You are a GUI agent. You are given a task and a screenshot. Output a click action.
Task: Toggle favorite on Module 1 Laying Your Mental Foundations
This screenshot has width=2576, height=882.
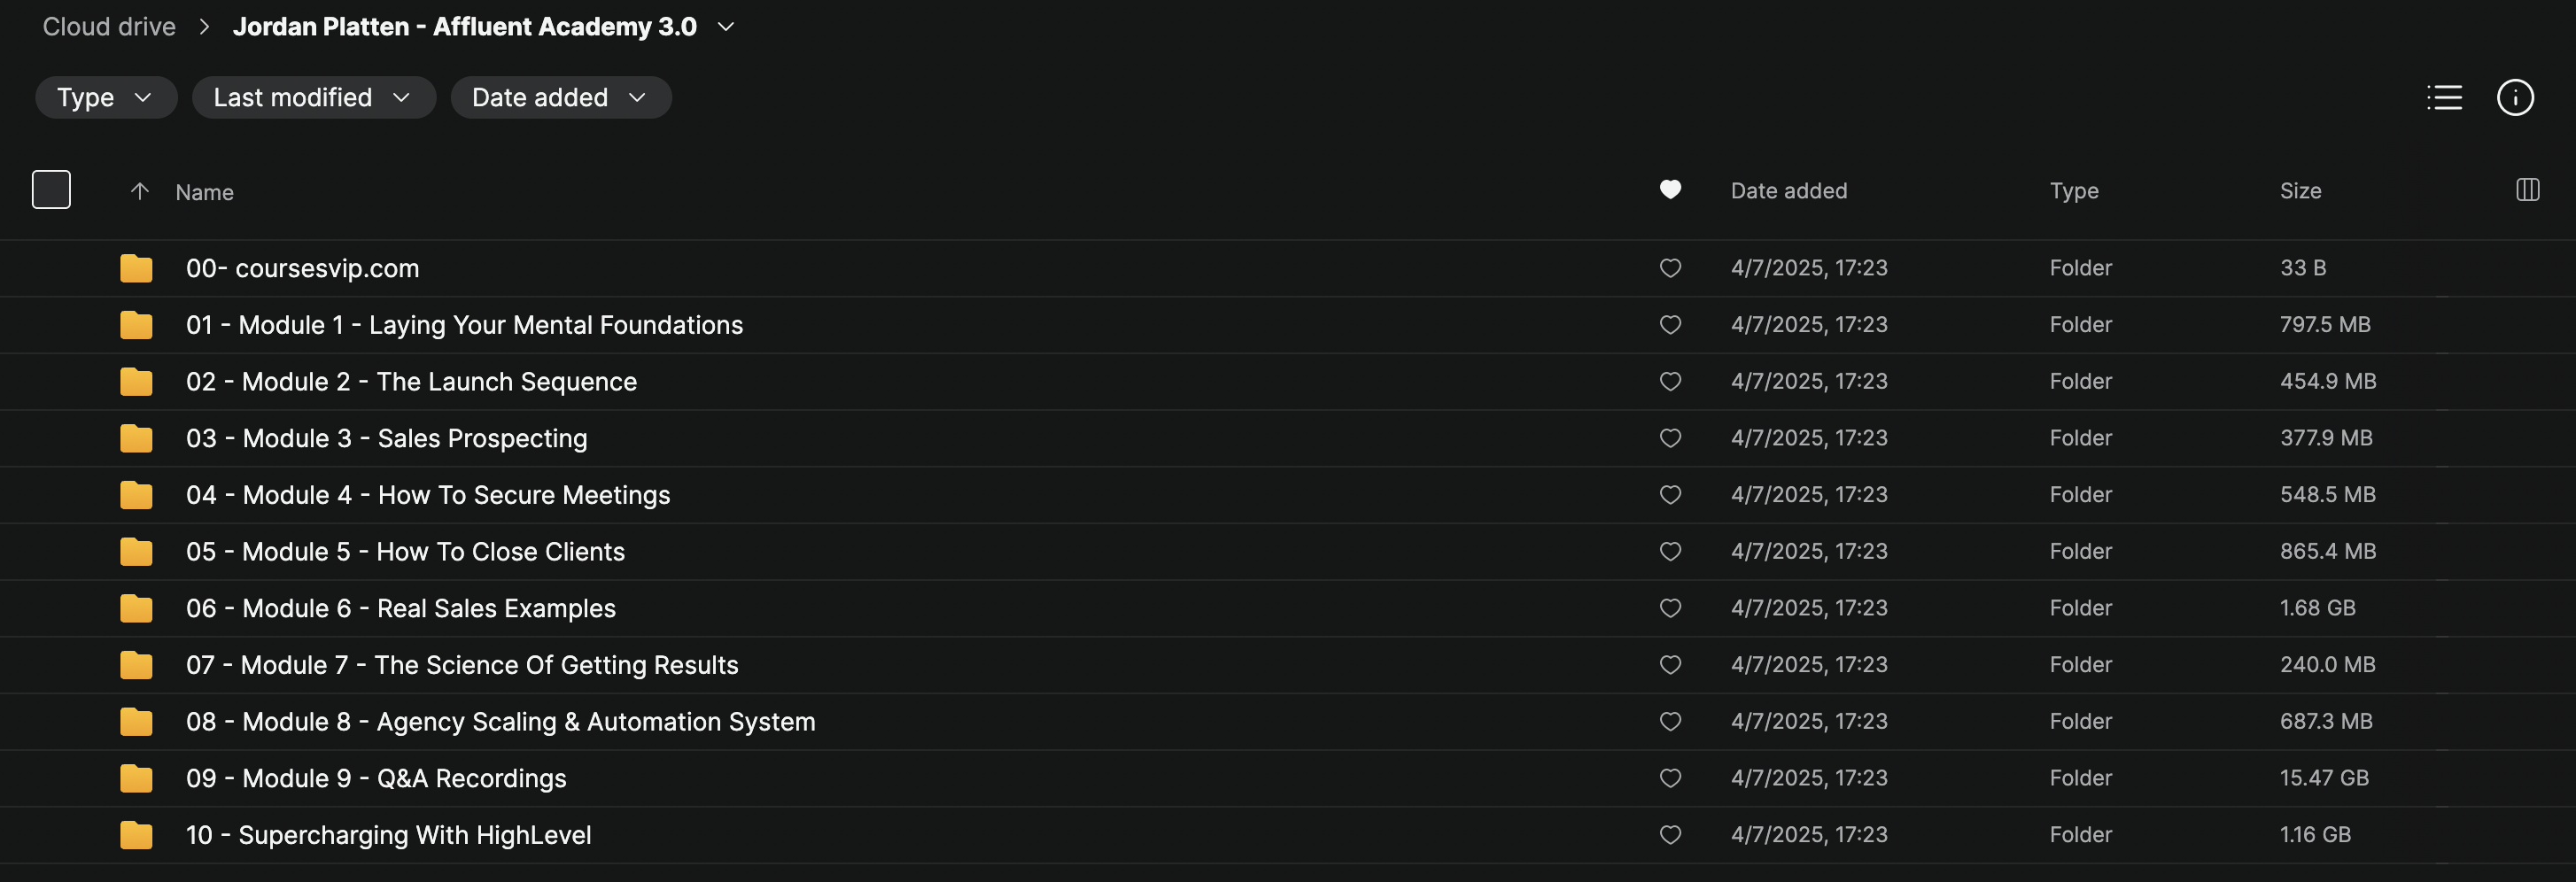[1669, 325]
